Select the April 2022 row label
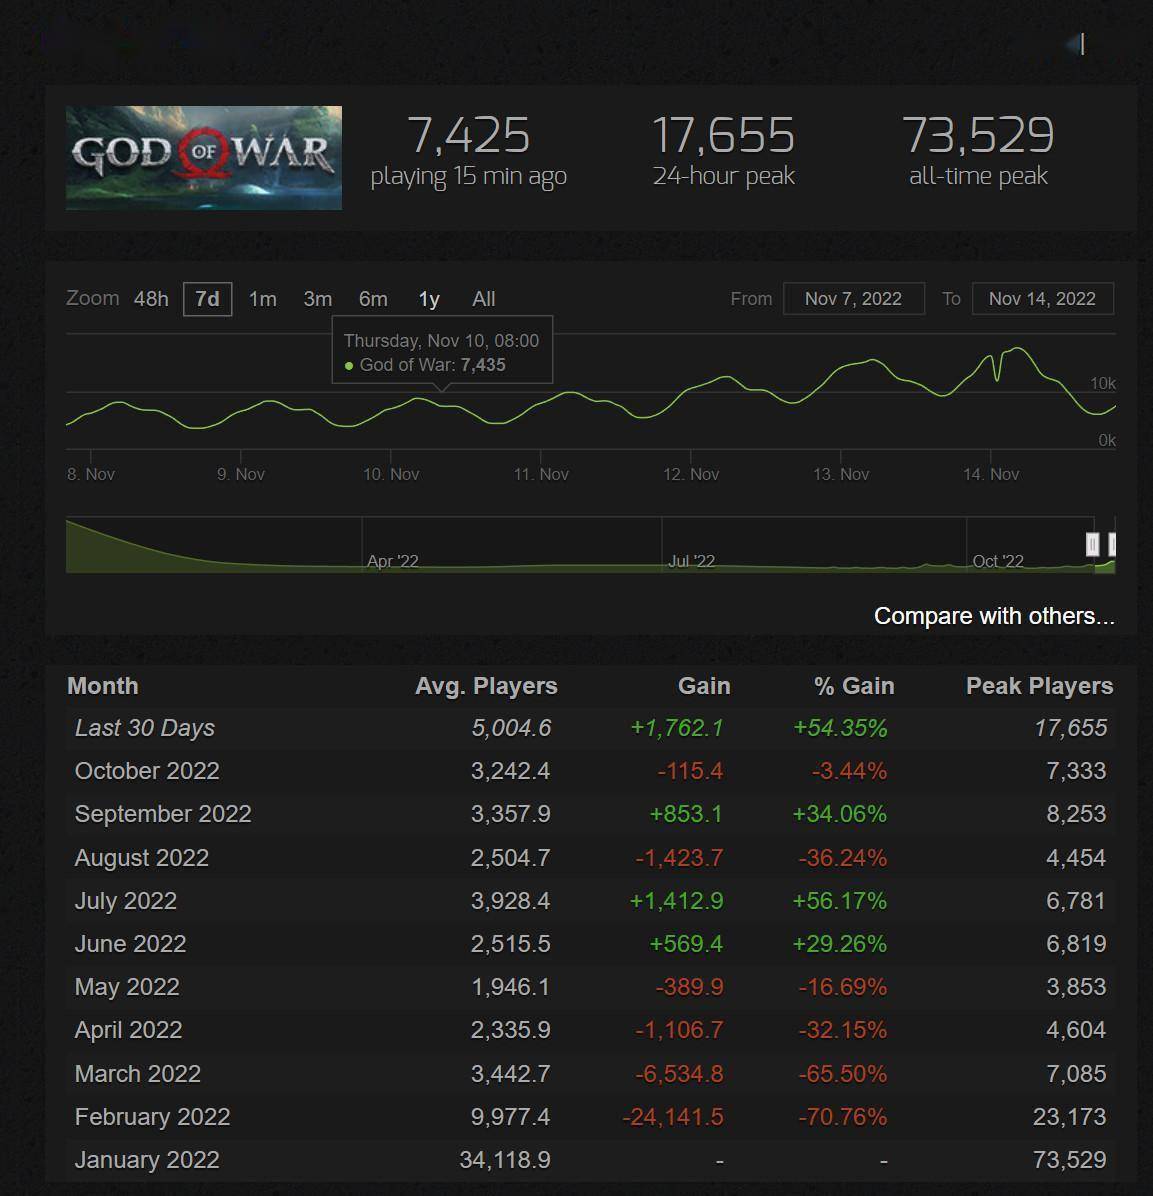Image resolution: width=1153 pixels, height=1196 pixels. pyautogui.click(x=129, y=1030)
